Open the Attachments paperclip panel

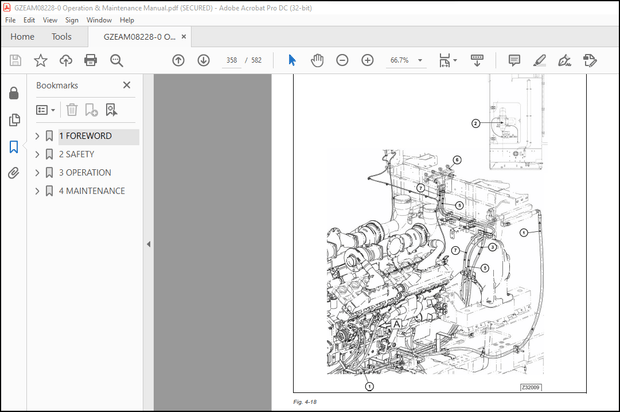pos(13,173)
